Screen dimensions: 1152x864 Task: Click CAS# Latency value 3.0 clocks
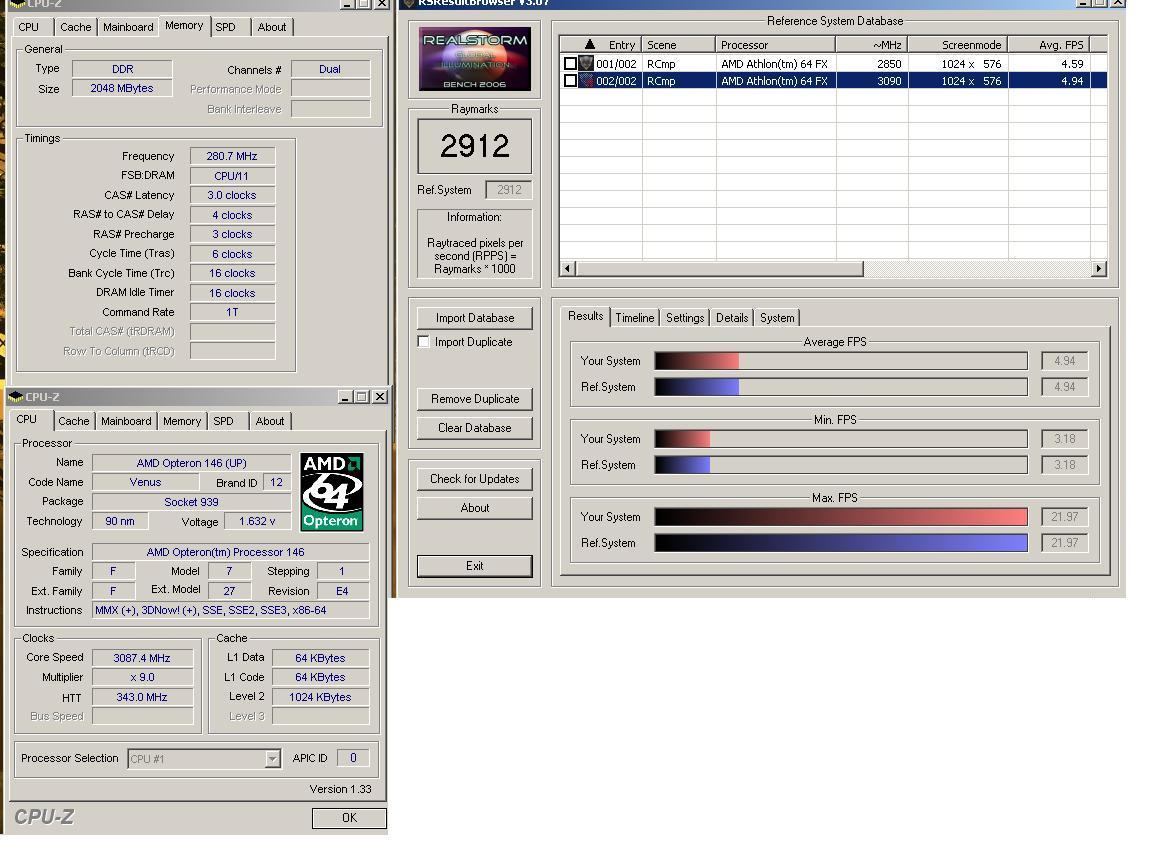[x=232, y=195]
